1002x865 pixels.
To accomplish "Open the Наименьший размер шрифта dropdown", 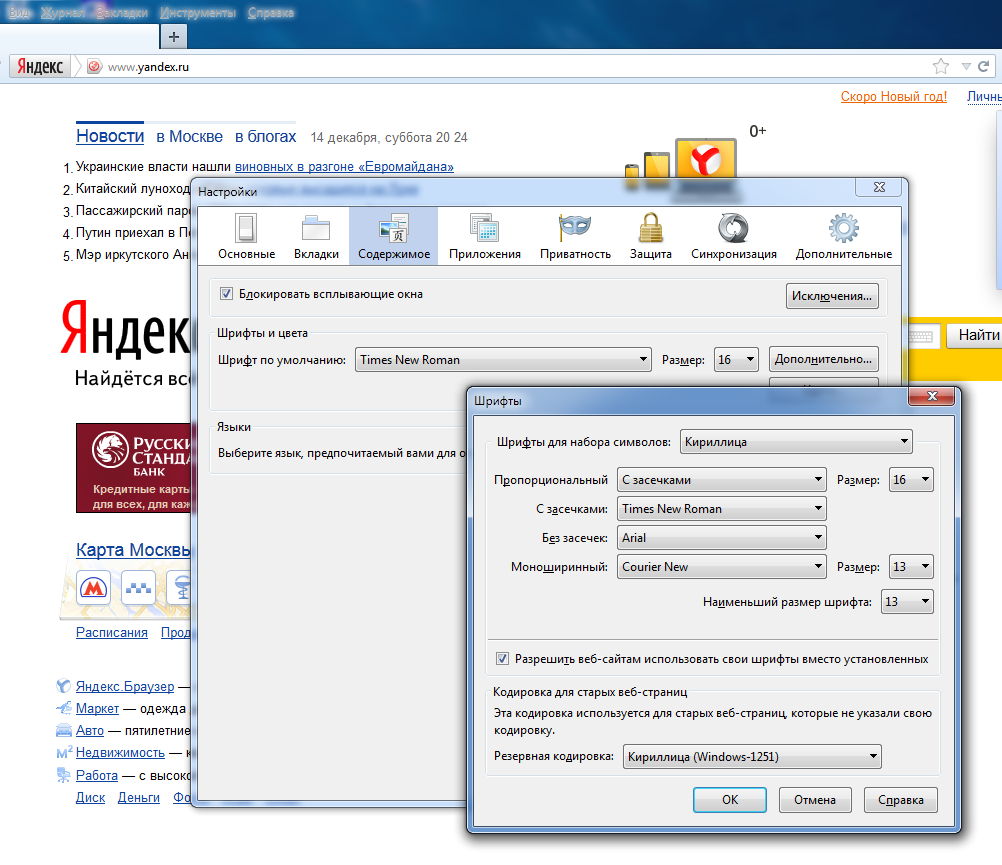I will tap(907, 602).
